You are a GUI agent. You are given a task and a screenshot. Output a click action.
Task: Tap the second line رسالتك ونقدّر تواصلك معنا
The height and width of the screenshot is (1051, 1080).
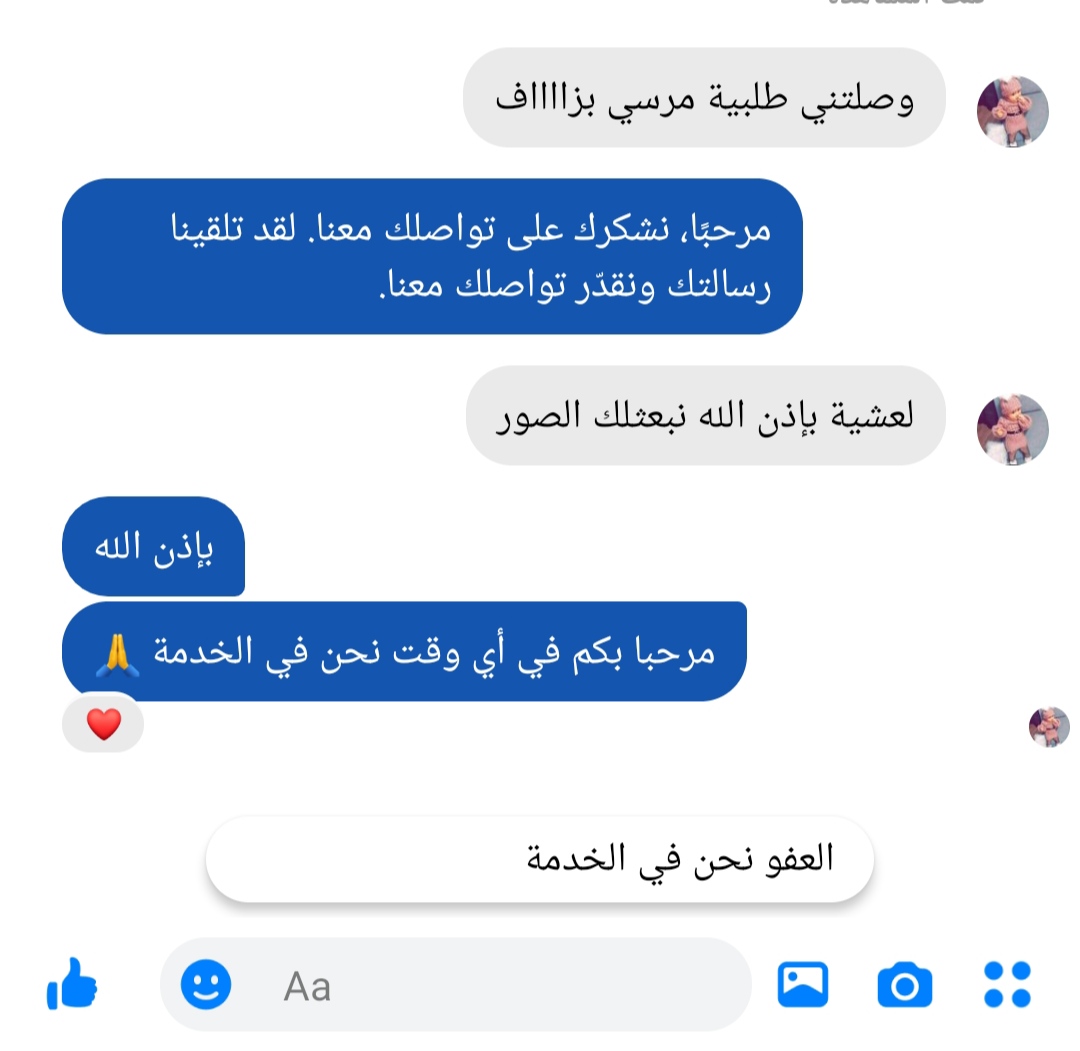[x=574, y=285]
